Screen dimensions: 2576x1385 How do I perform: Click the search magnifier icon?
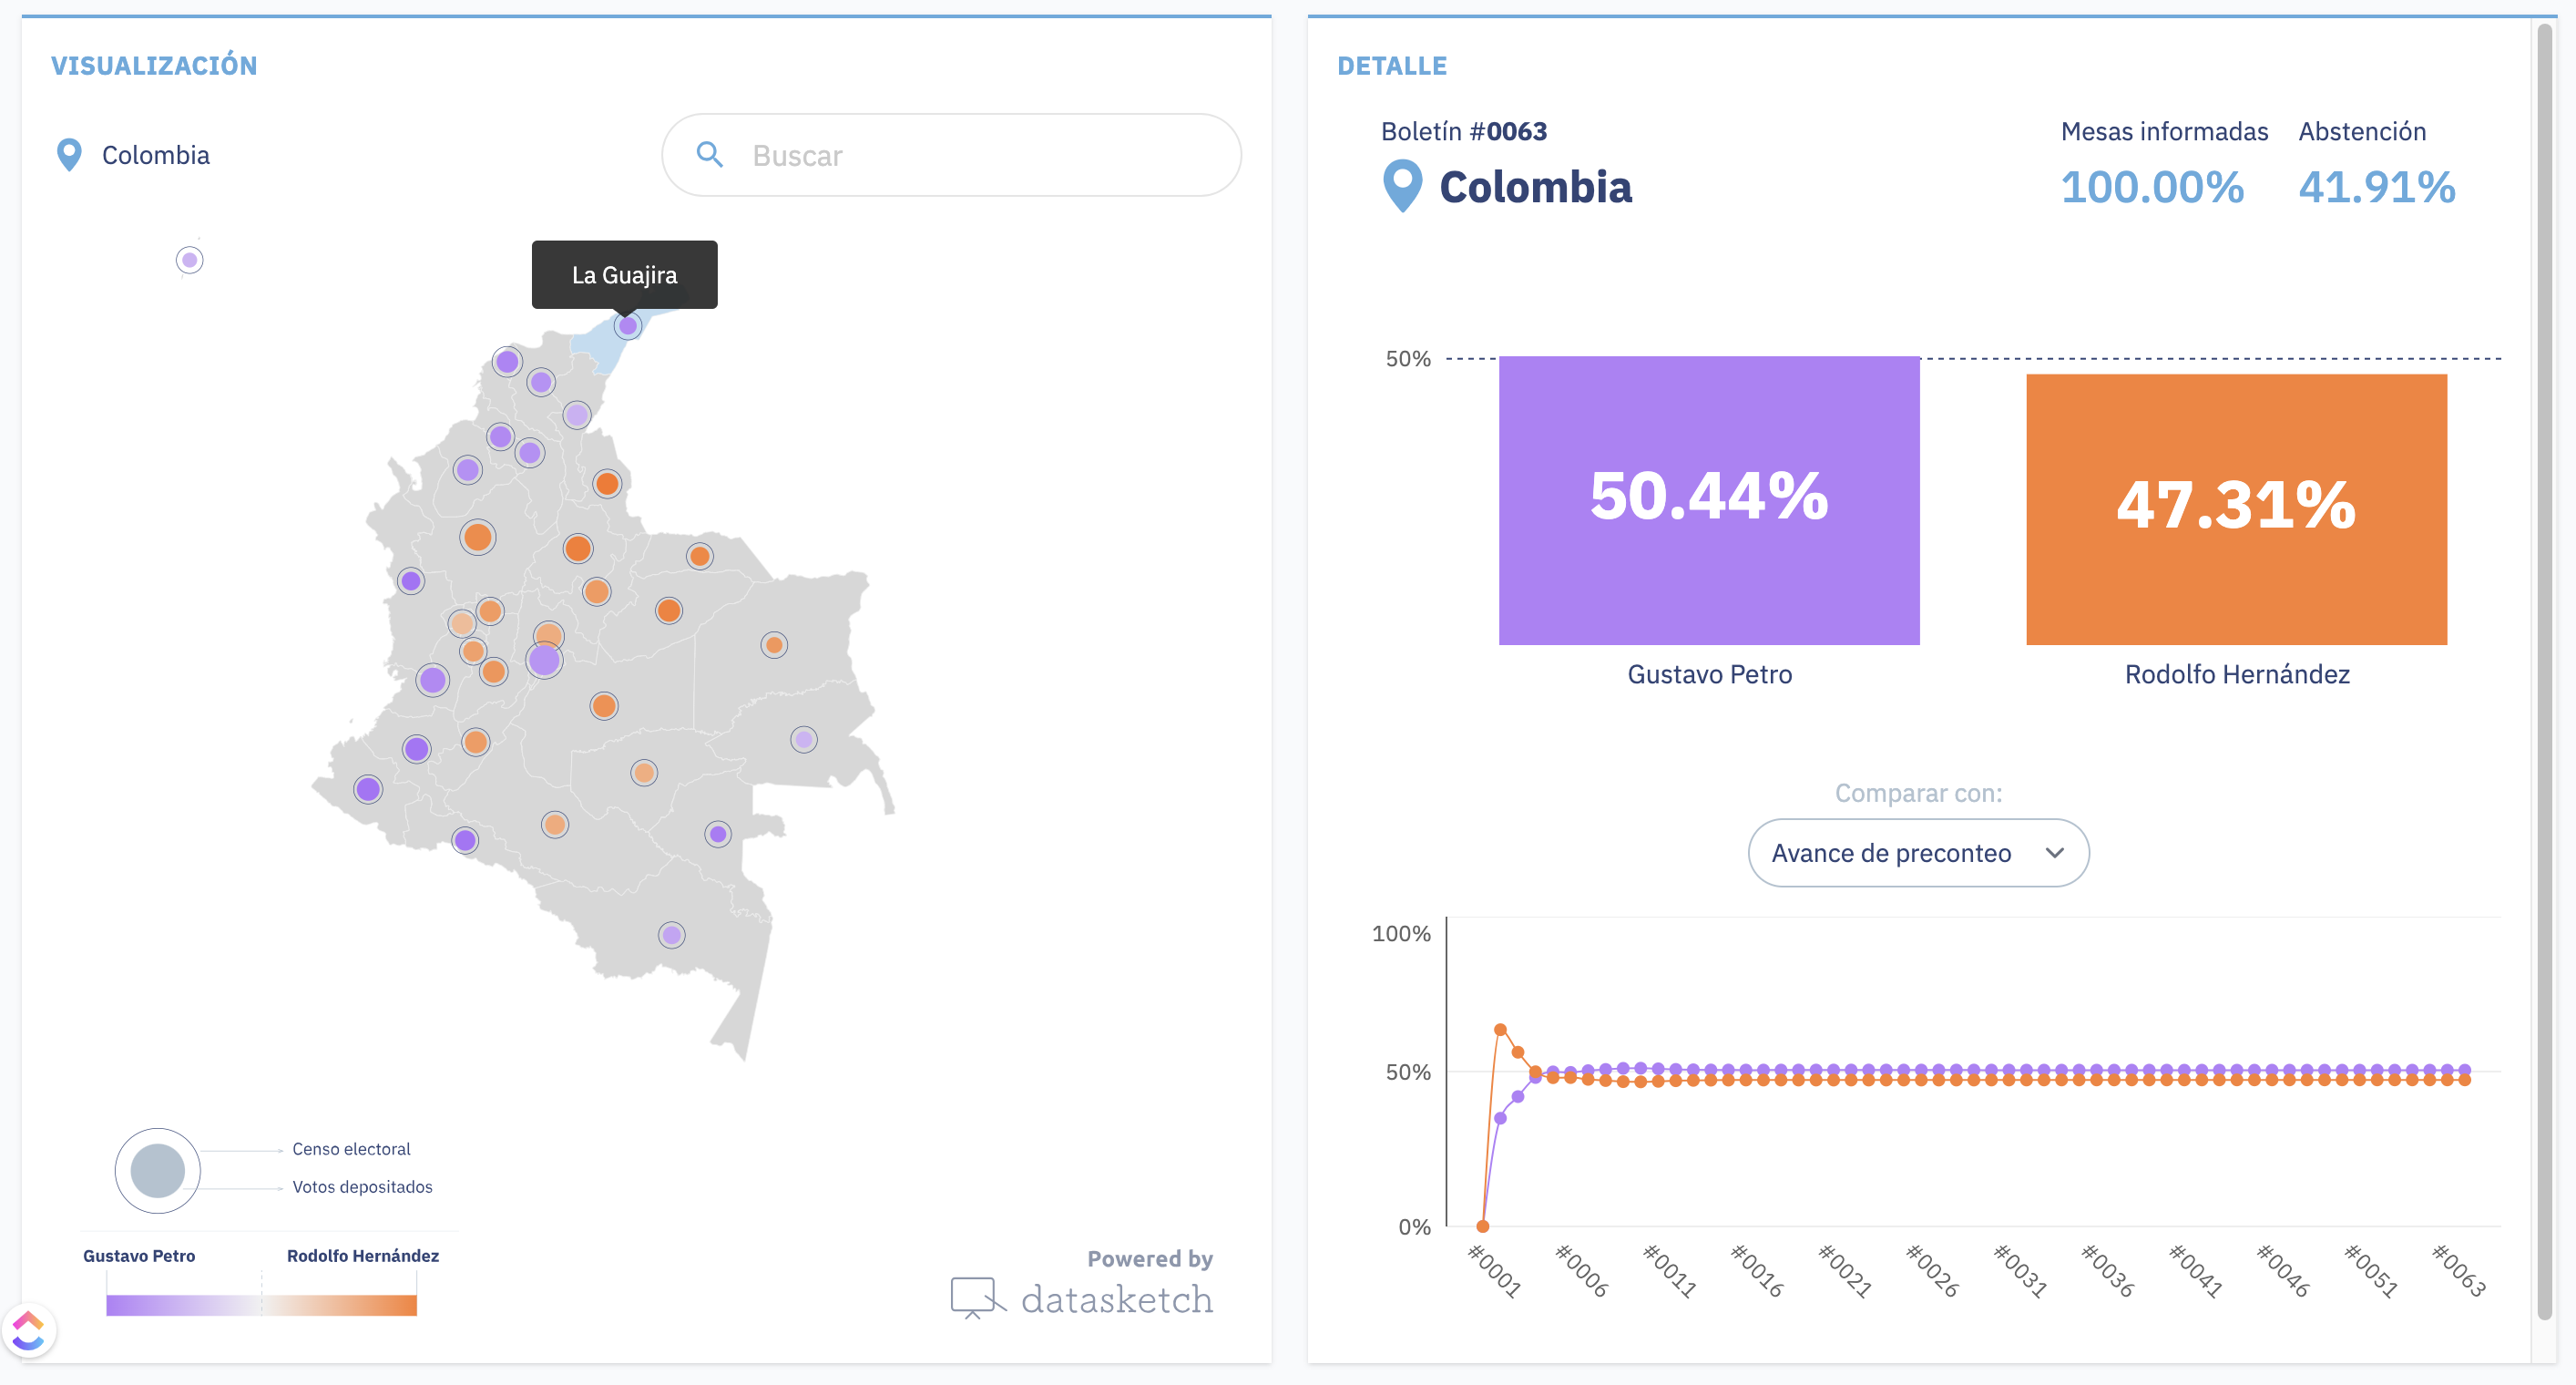709,154
